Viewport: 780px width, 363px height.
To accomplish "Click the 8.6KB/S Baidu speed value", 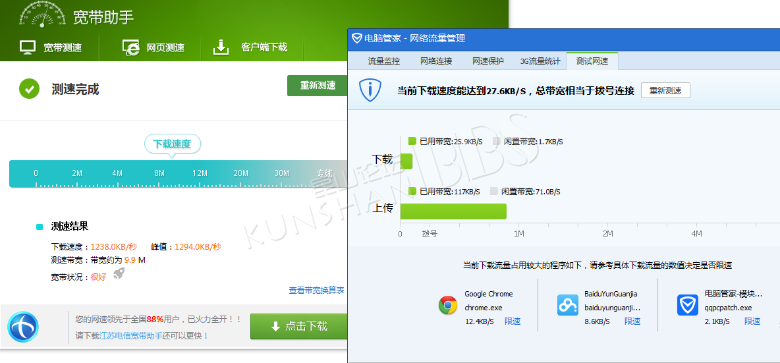I will 597,322.
